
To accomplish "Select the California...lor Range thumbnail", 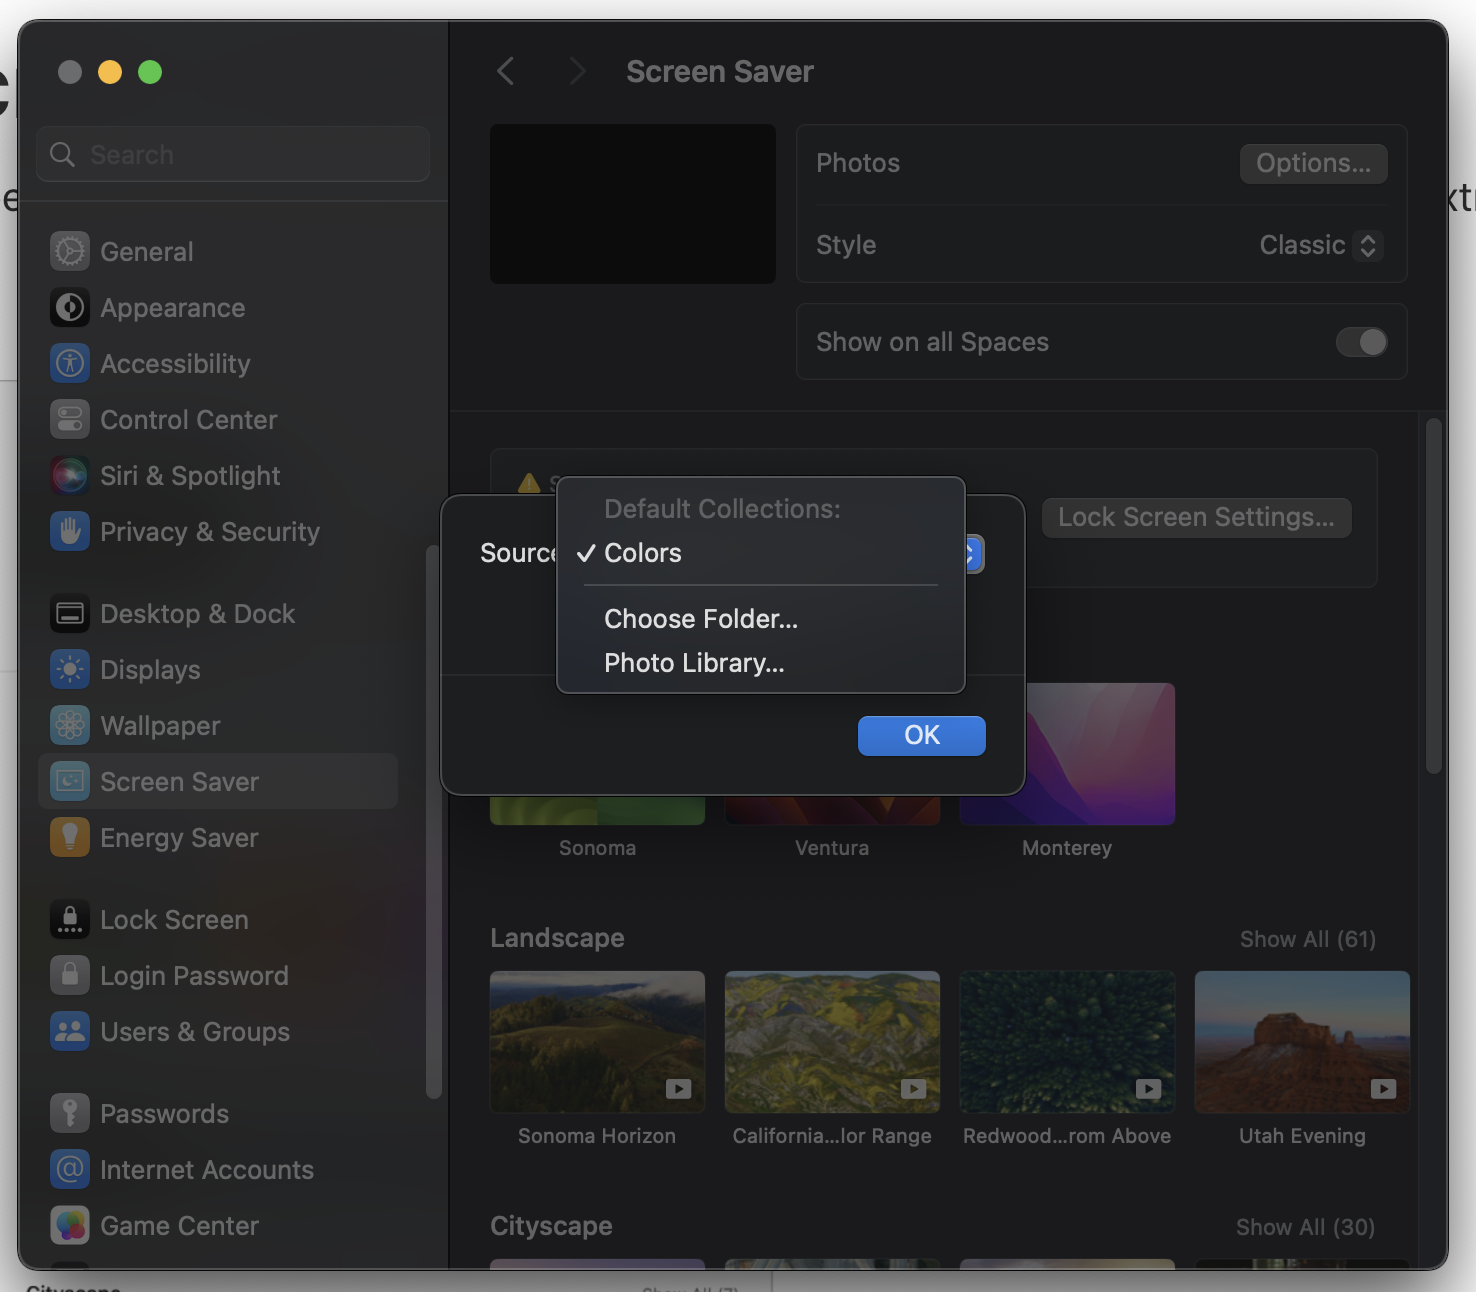I will [833, 1042].
